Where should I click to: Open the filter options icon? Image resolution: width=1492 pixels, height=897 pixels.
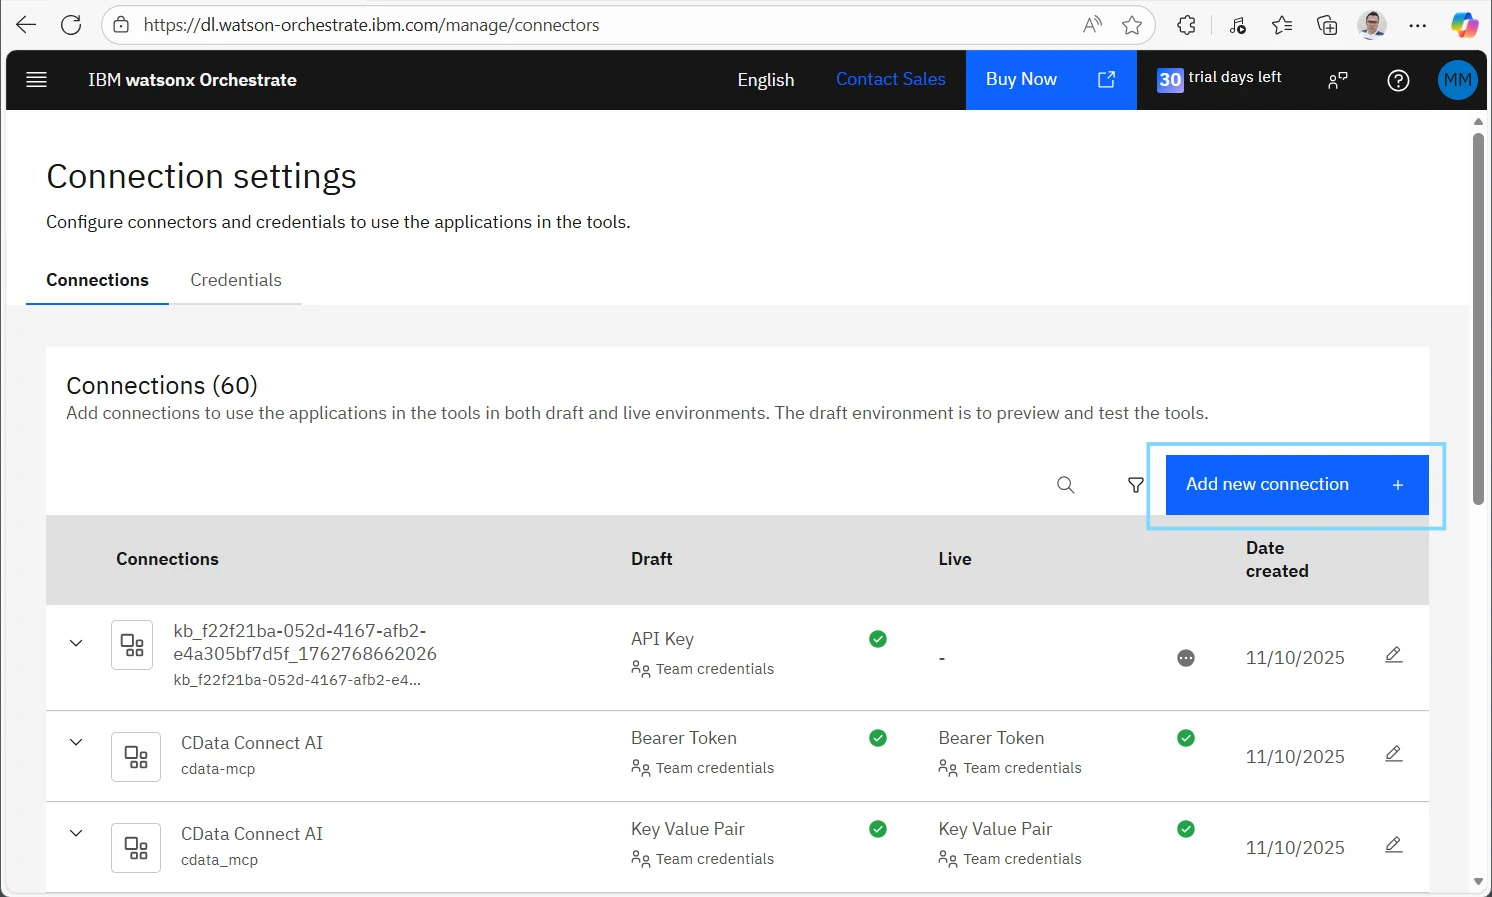coord(1135,484)
